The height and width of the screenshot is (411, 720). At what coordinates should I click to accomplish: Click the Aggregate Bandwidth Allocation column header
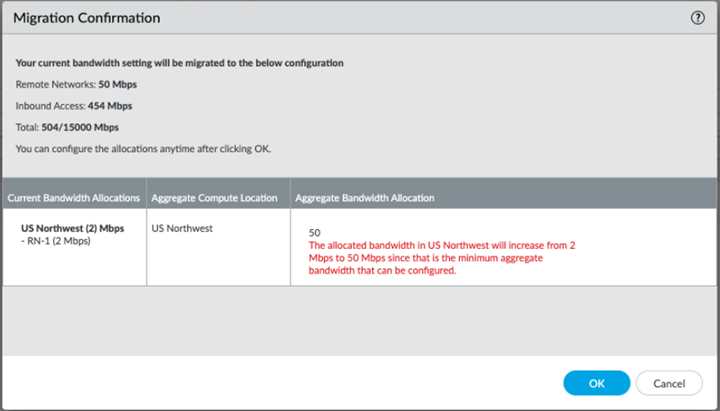(x=367, y=198)
